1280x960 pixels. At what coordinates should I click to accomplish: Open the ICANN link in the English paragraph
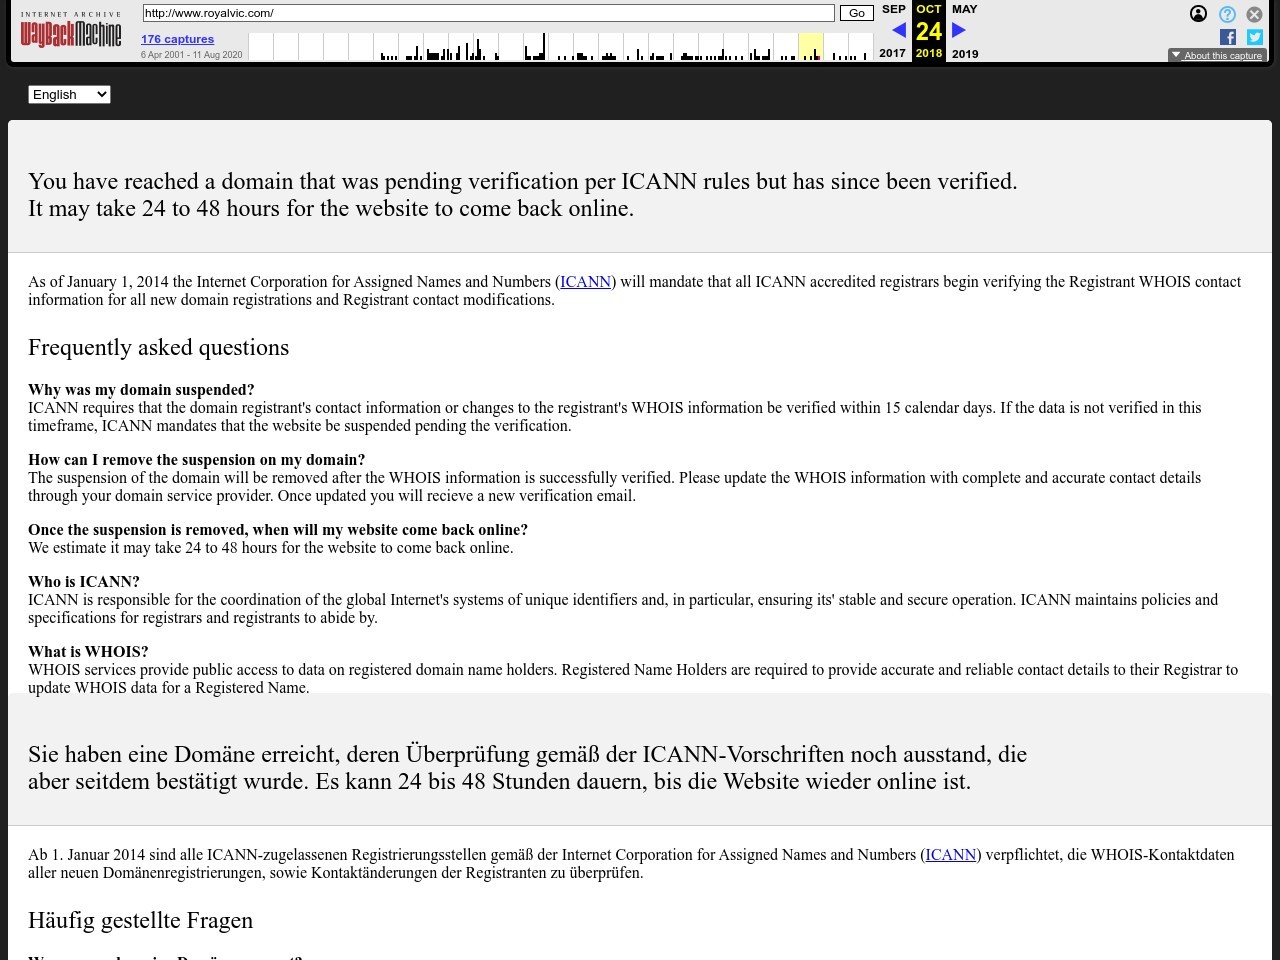click(x=585, y=282)
